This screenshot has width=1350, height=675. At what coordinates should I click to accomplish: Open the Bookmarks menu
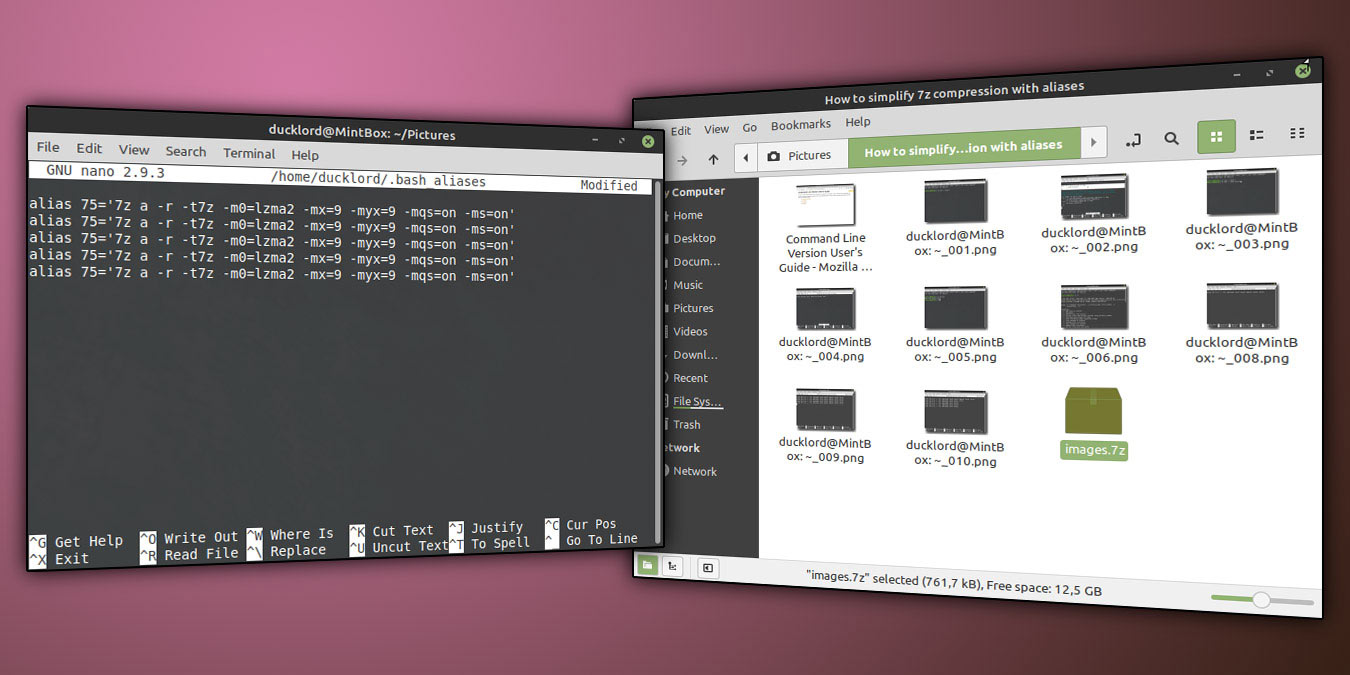point(800,124)
